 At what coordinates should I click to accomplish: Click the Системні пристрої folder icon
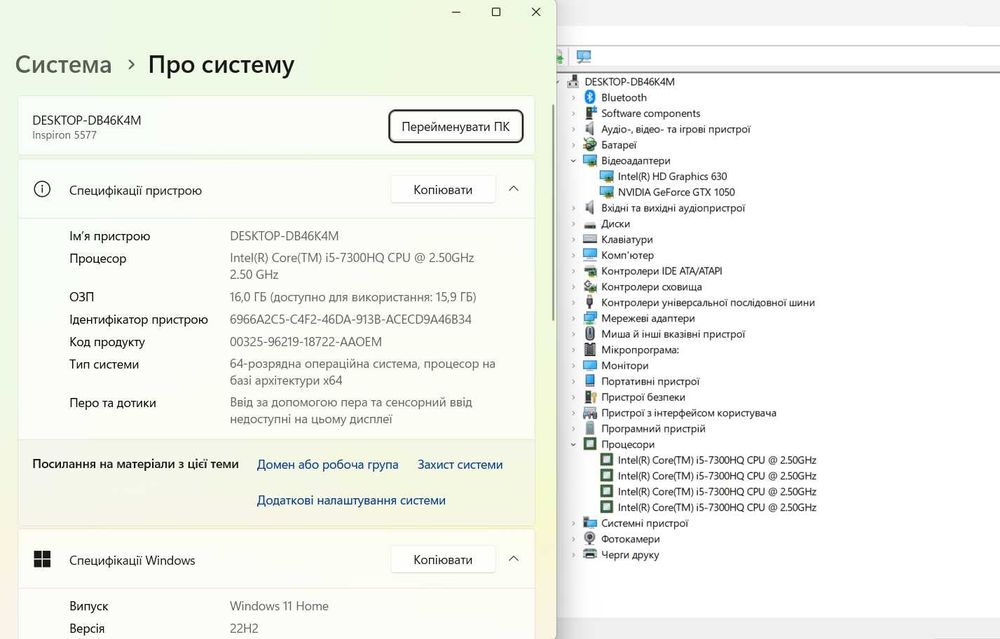[590, 523]
